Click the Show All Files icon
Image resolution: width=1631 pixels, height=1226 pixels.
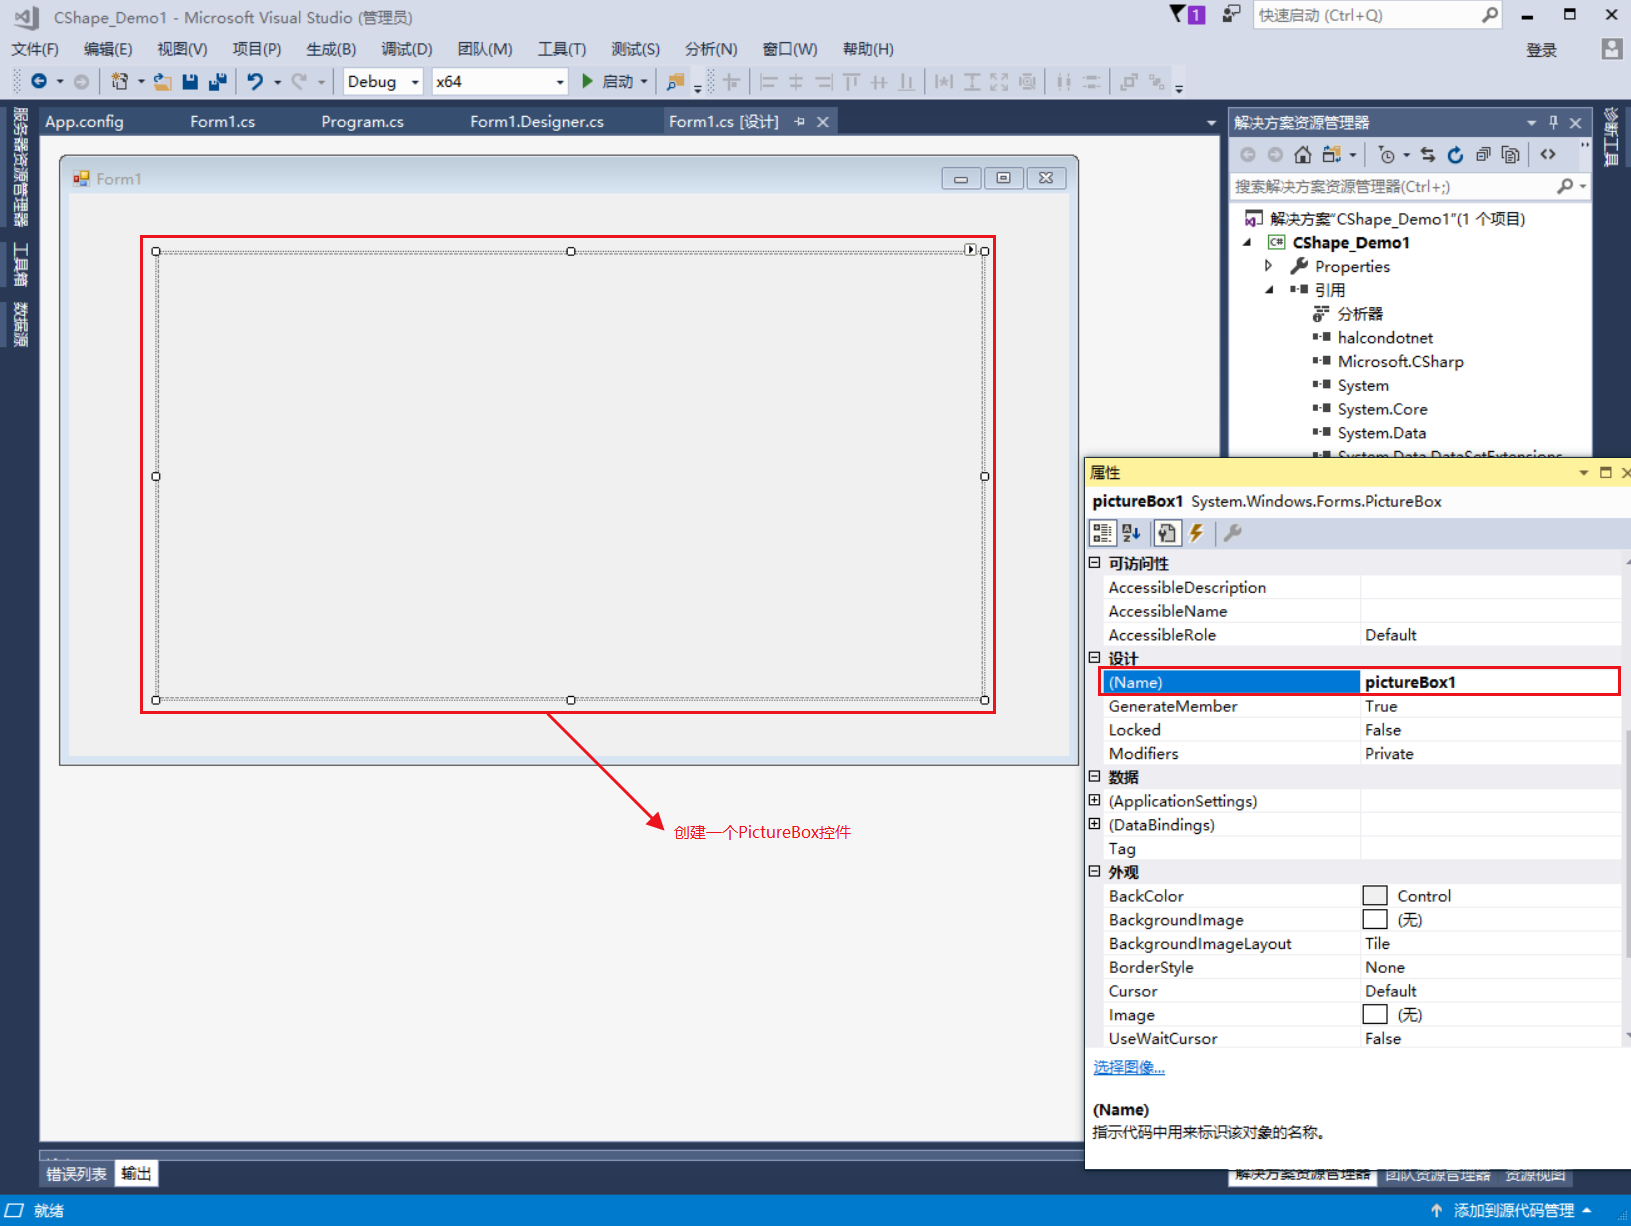click(1511, 154)
